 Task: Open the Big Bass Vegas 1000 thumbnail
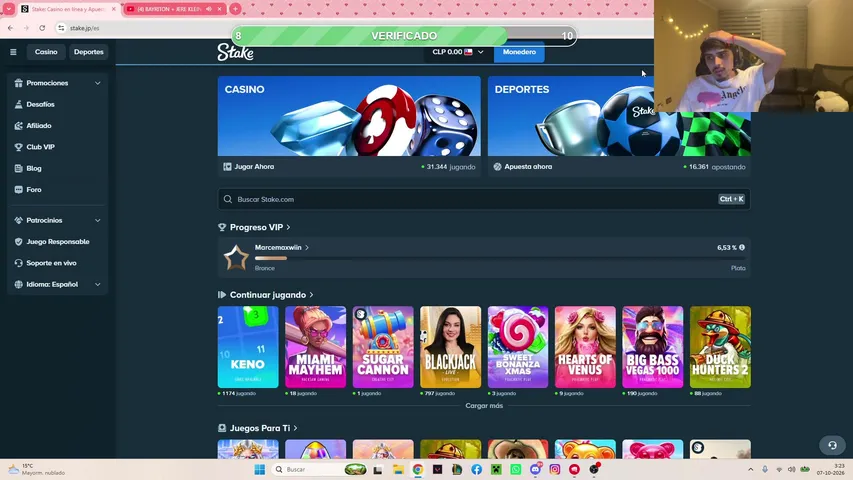[x=653, y=347]
